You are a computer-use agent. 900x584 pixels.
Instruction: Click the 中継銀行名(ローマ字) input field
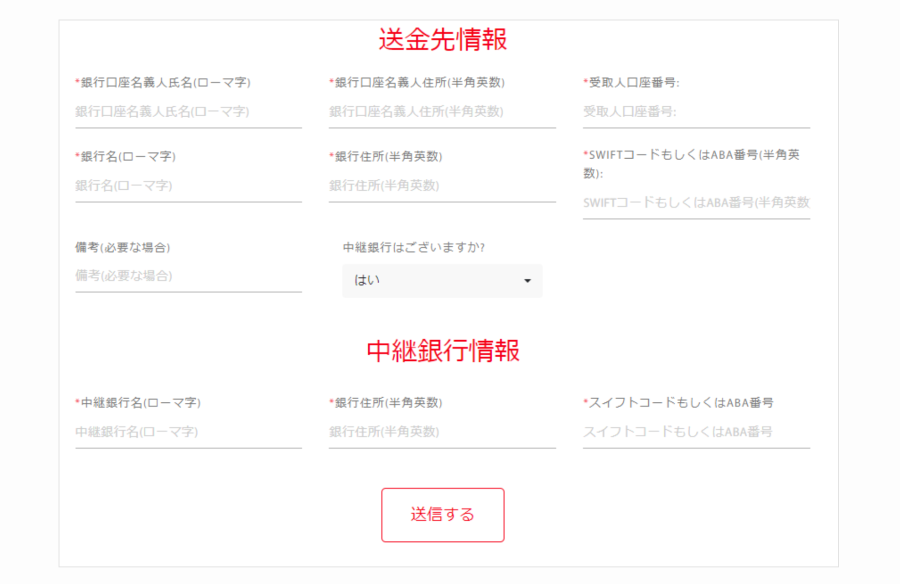(188, 432)
